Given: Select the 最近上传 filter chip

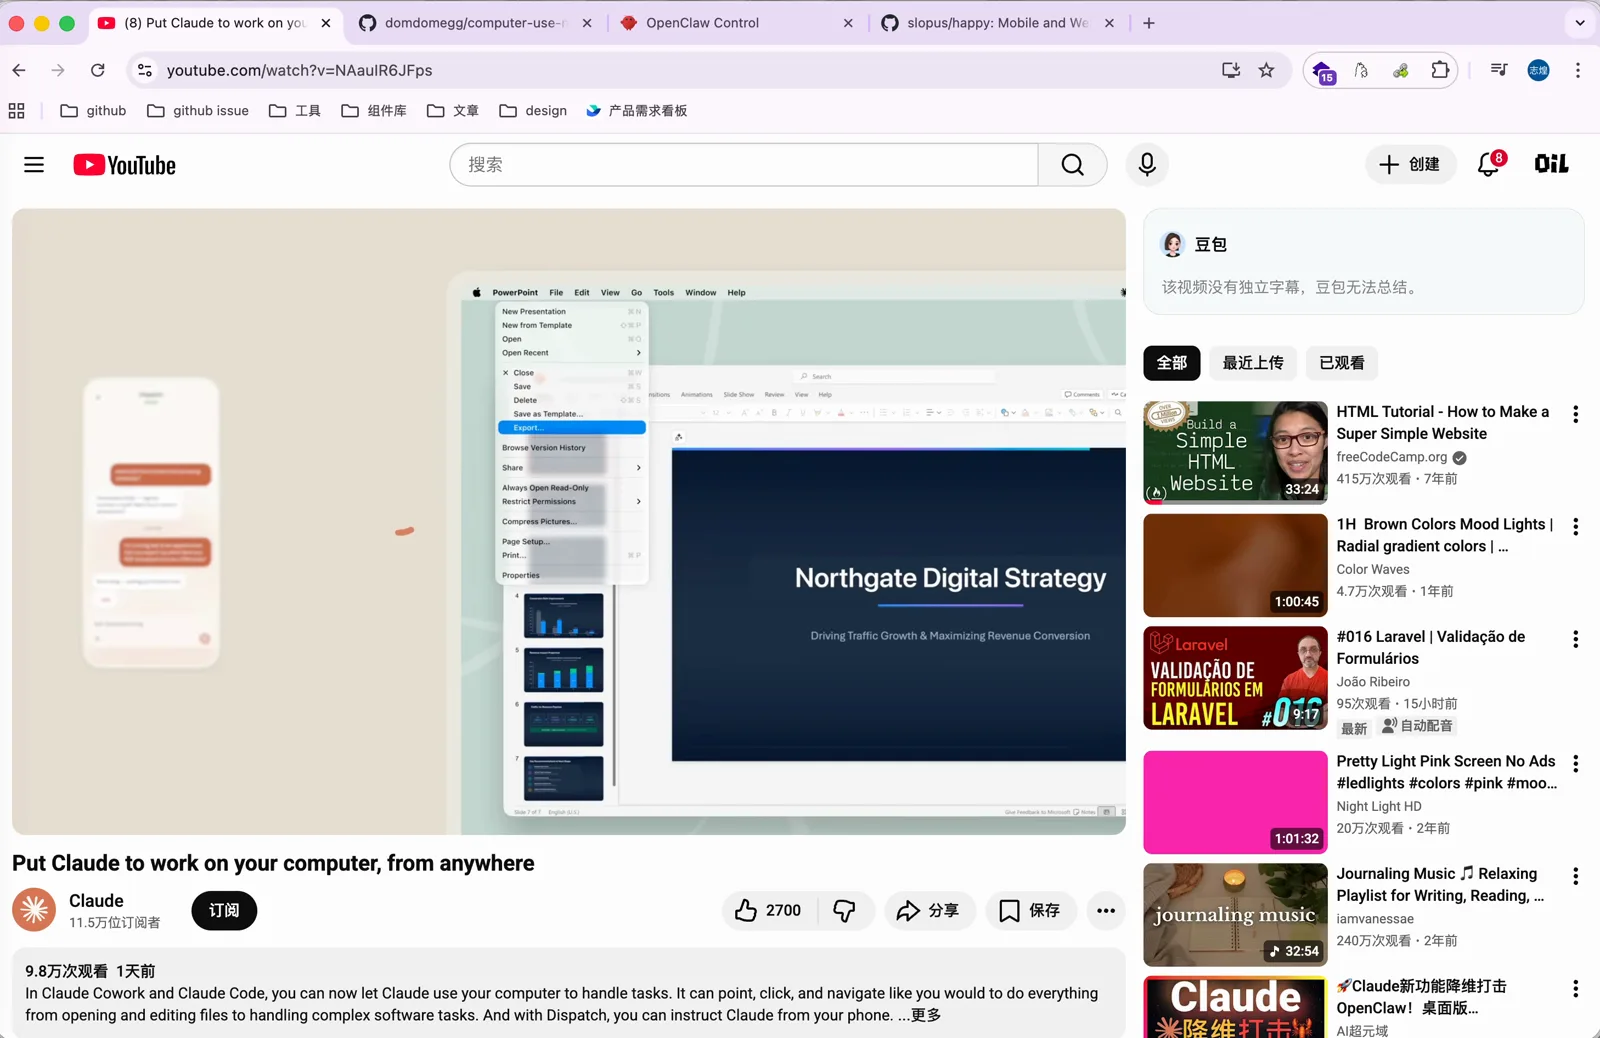Looking at the screenshot, I should [x=1253, y=363].
